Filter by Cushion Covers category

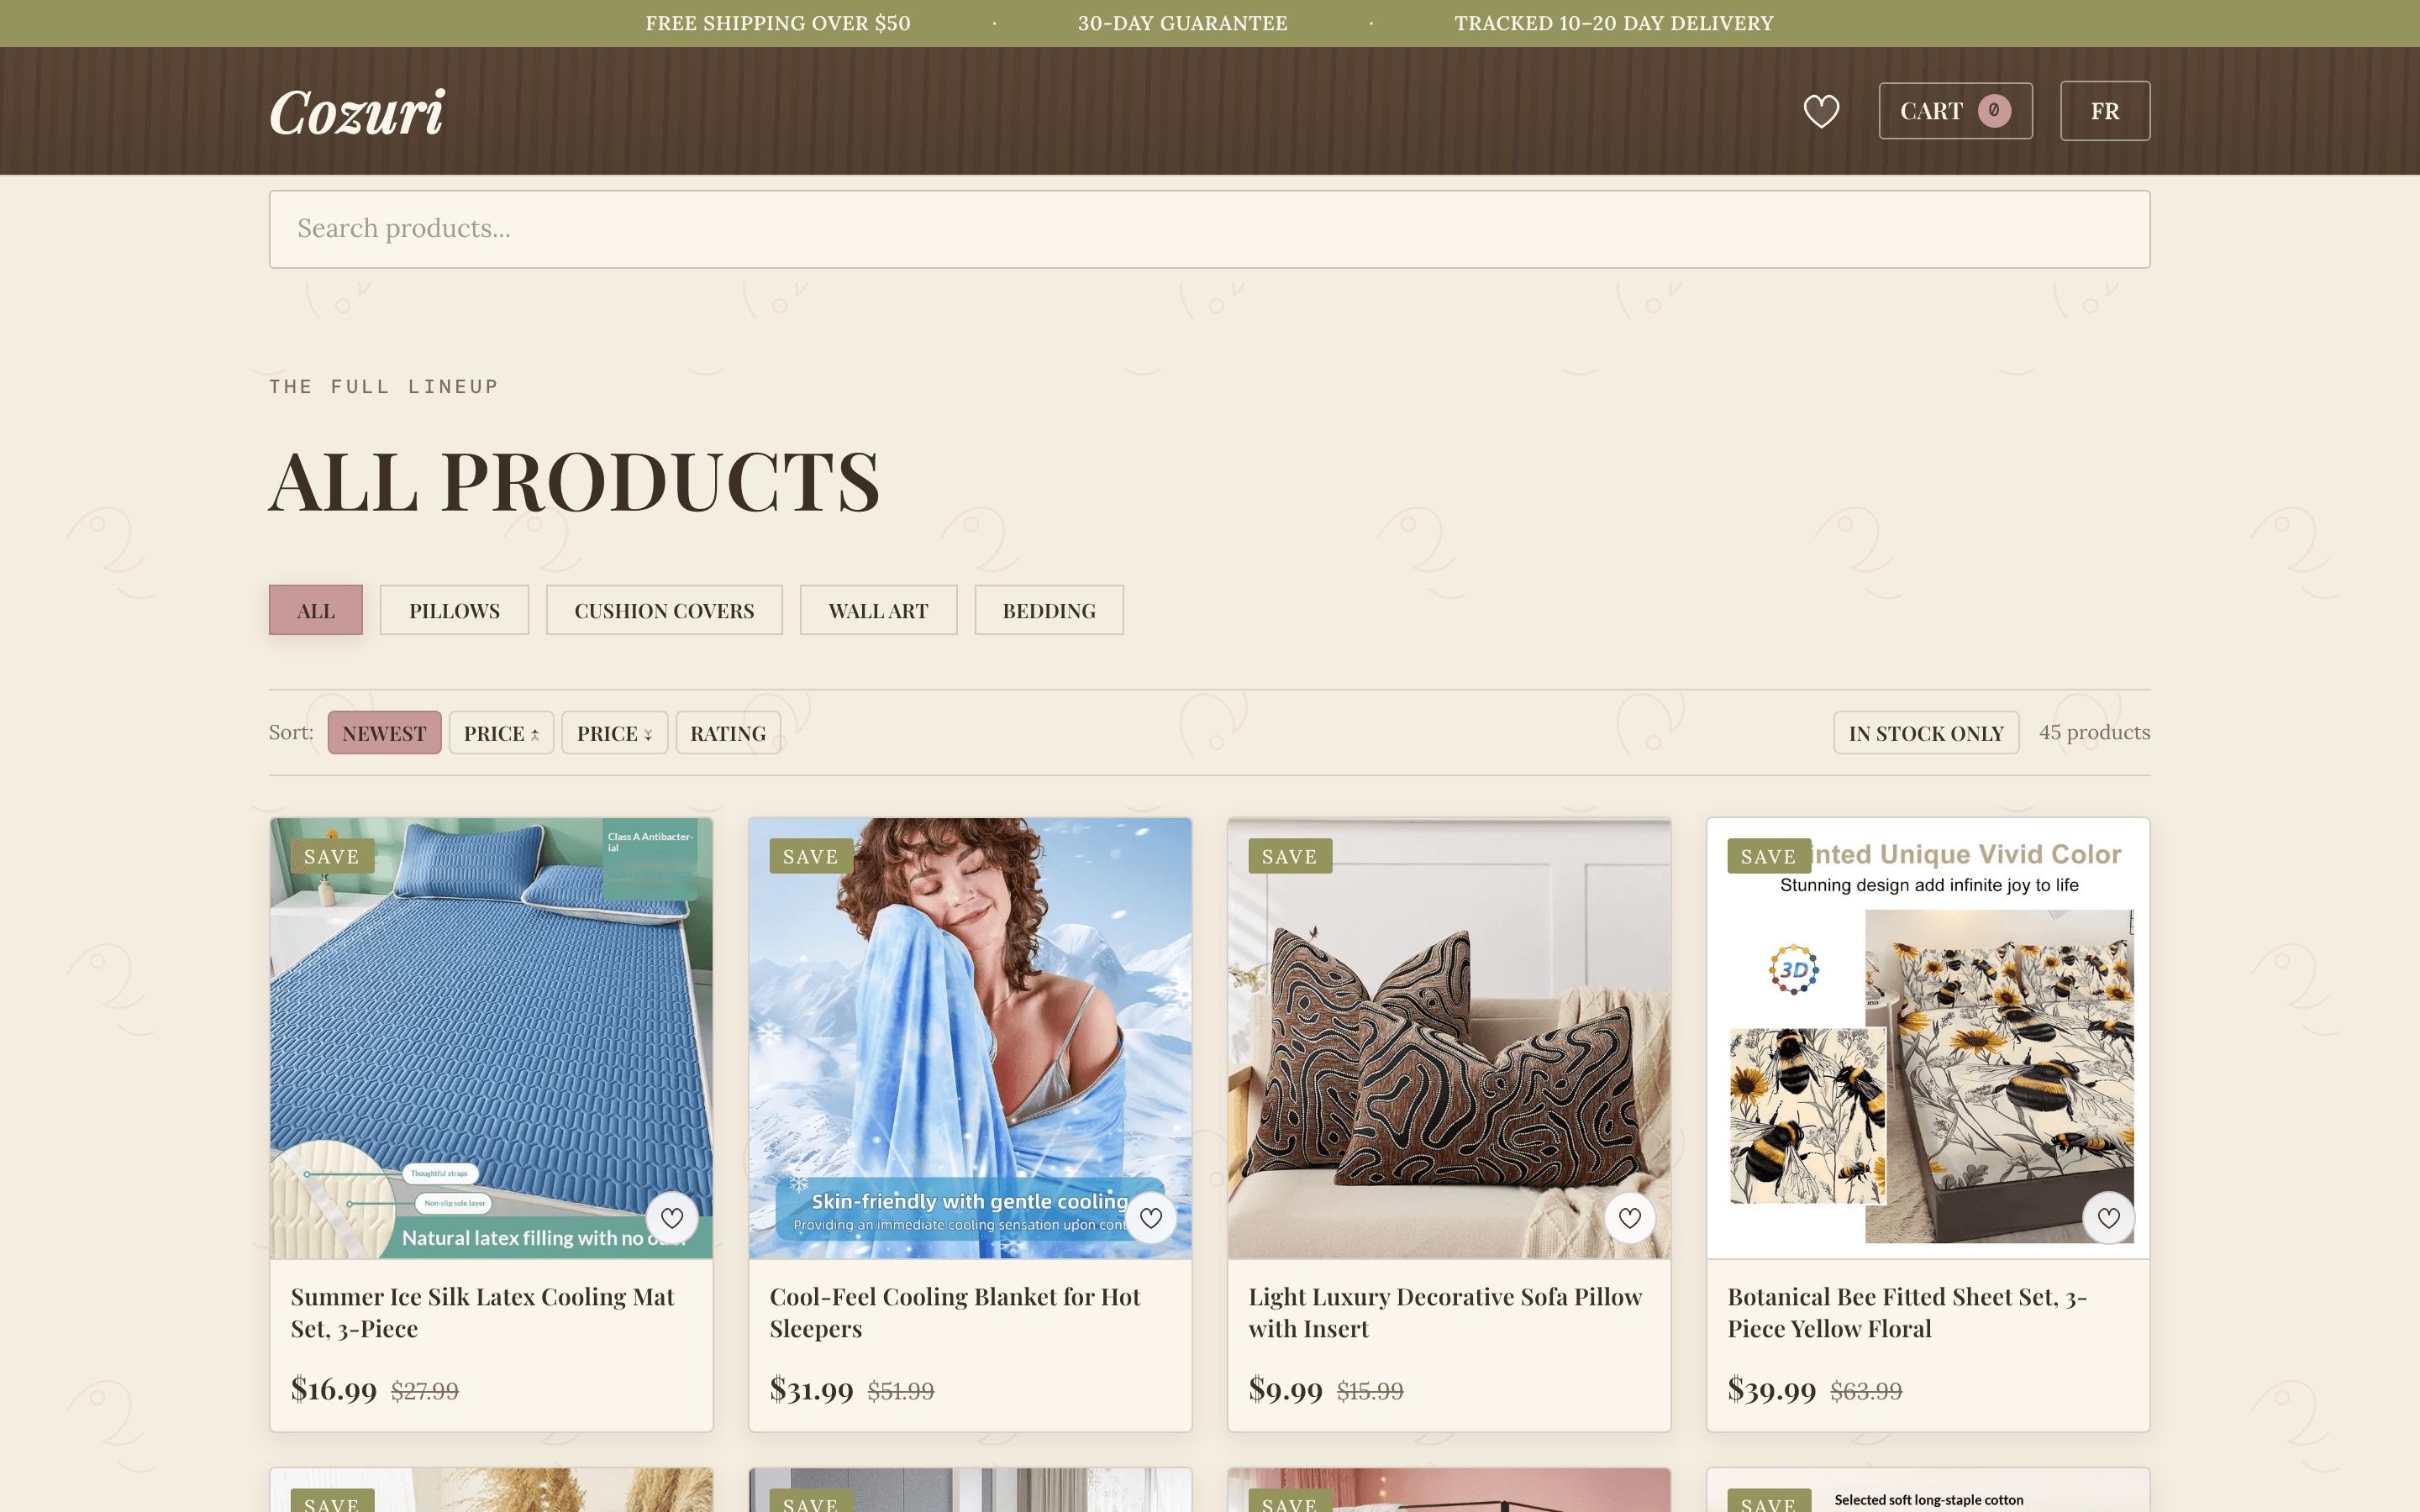[x=664, y=610]
